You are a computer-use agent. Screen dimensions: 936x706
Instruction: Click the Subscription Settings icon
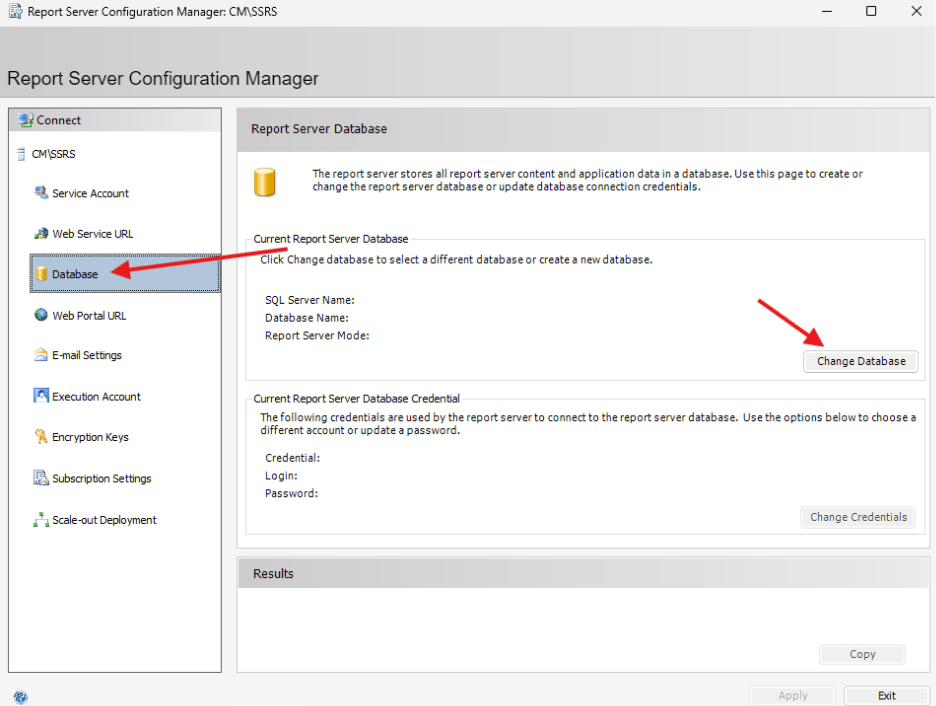pyautogui.click(x=41, y=478)
